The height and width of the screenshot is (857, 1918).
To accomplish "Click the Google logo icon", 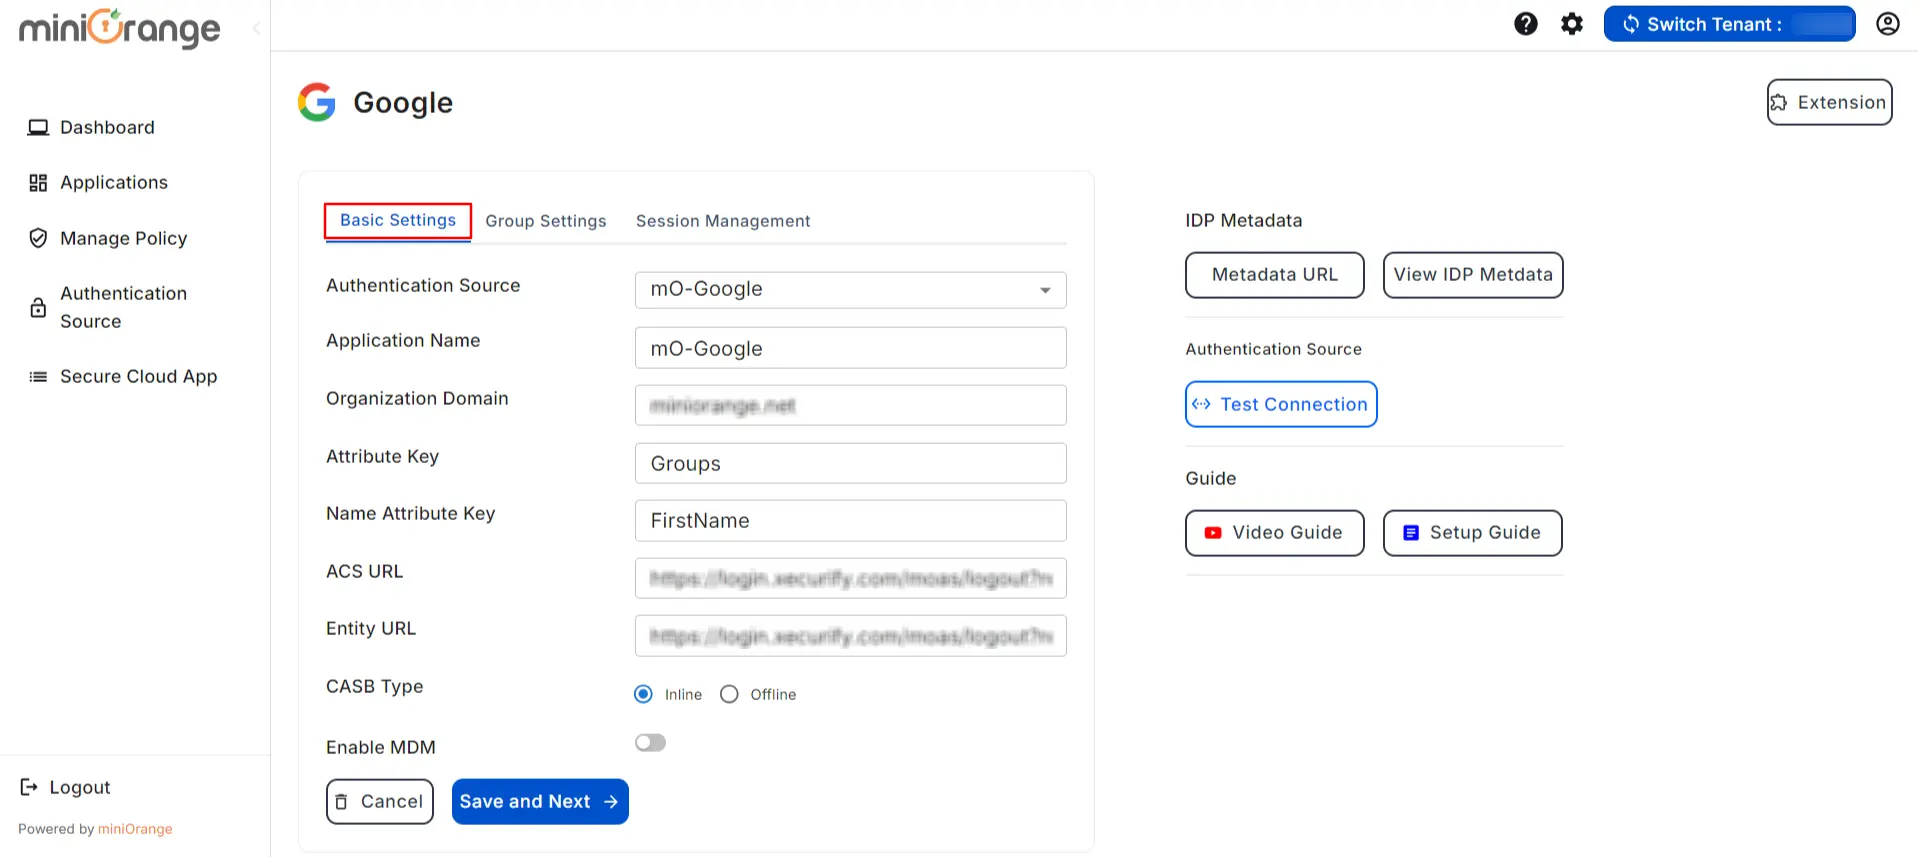I will click(317, 102).
